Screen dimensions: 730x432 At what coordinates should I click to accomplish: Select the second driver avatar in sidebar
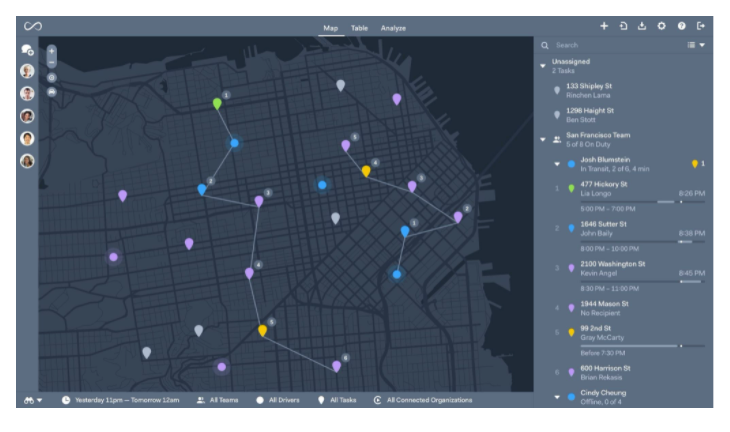[x=27, y=94]
